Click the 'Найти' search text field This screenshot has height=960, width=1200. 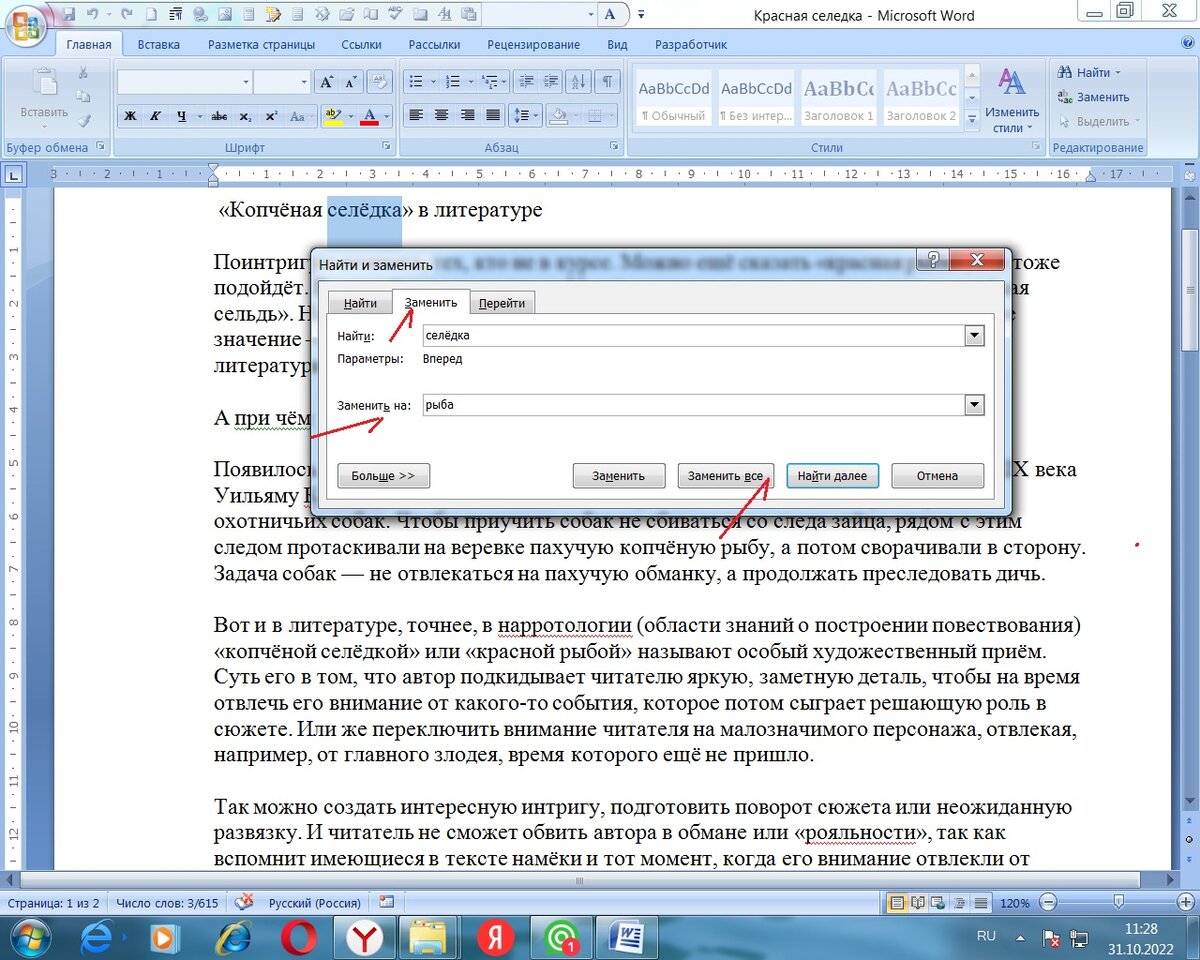pos(693,336)
